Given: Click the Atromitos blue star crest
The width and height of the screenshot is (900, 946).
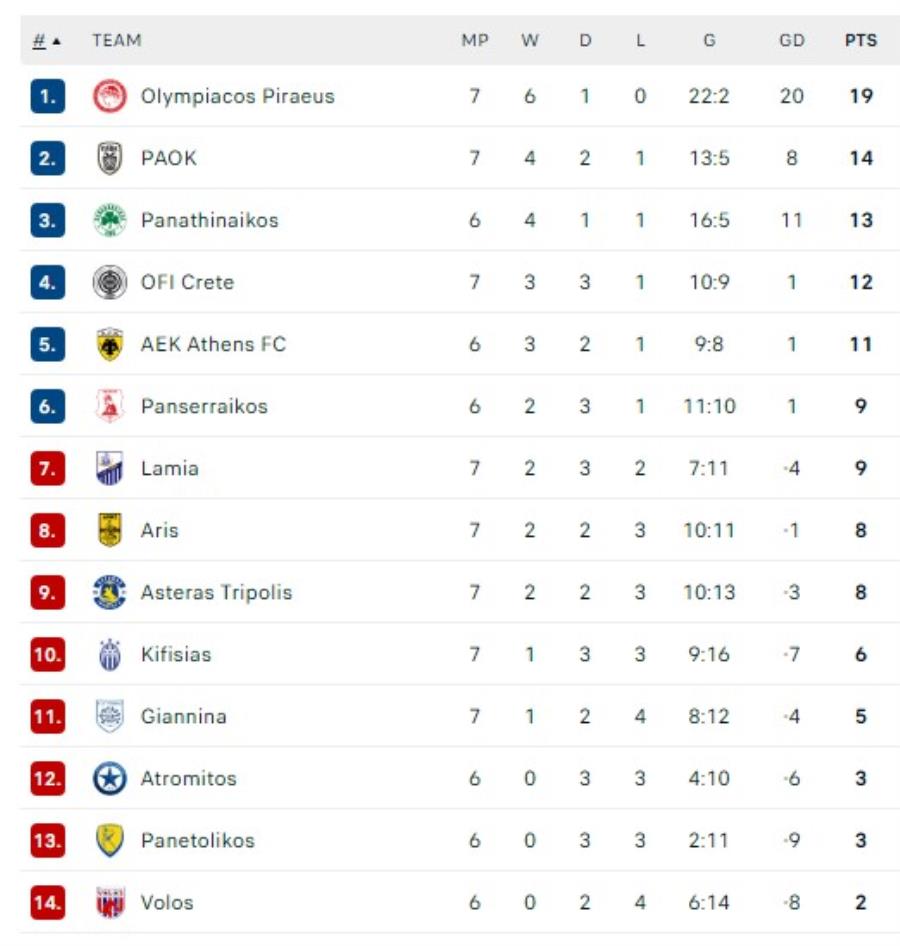Looking at the screenshot, I should (x=109, y=779).
